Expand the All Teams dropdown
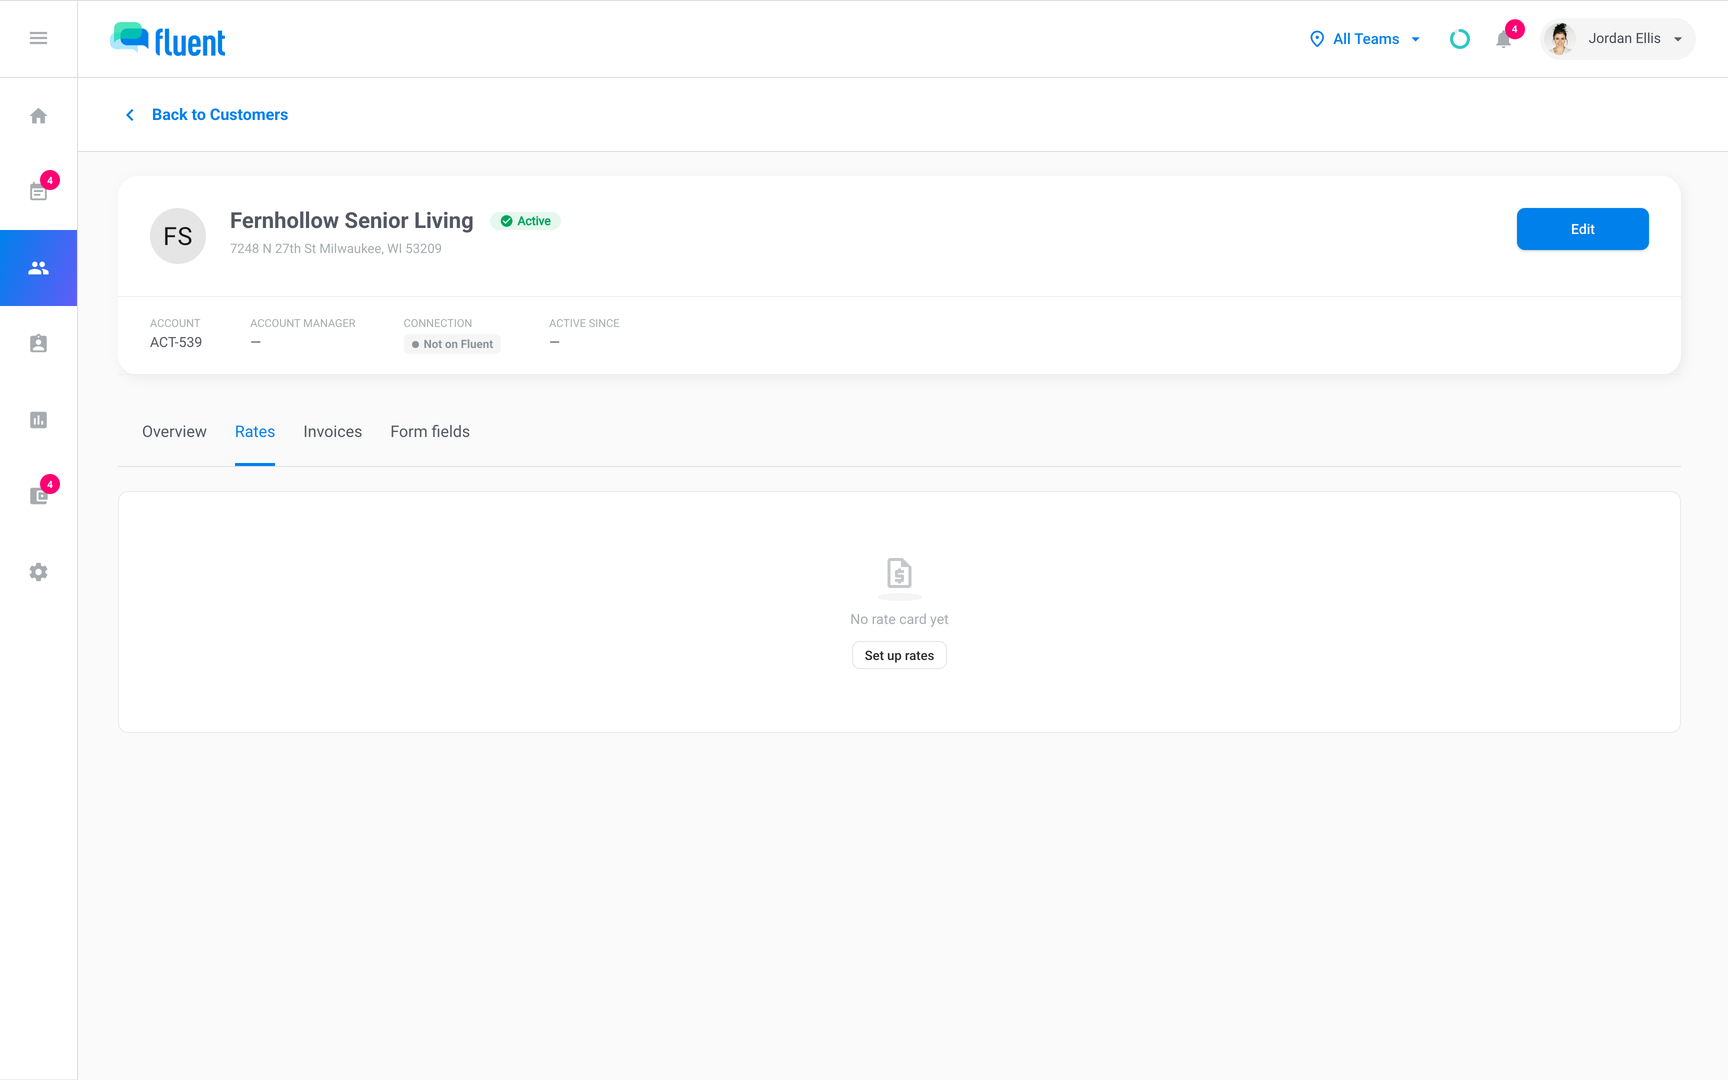 (x=1365, y=39)
